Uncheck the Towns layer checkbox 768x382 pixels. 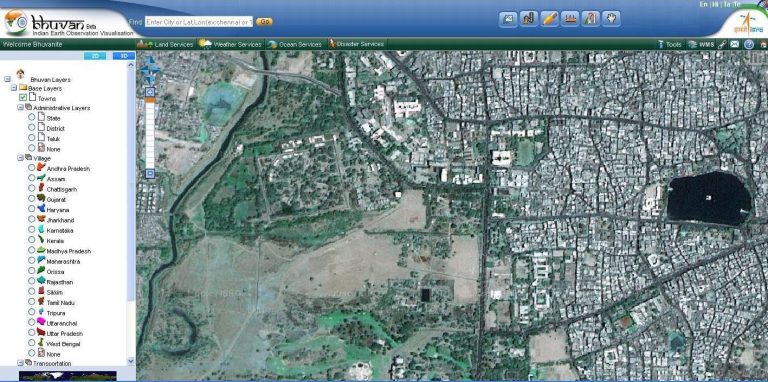pyautogui.click(x=23, y=97)
